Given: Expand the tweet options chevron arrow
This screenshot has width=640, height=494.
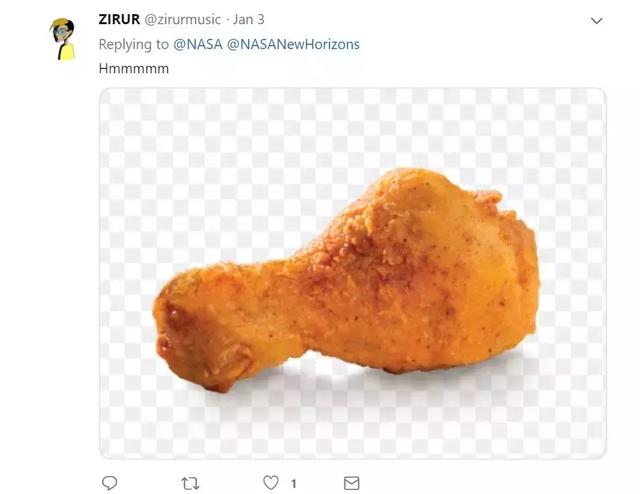Looking at the screenshot, I should coord(597,20).
